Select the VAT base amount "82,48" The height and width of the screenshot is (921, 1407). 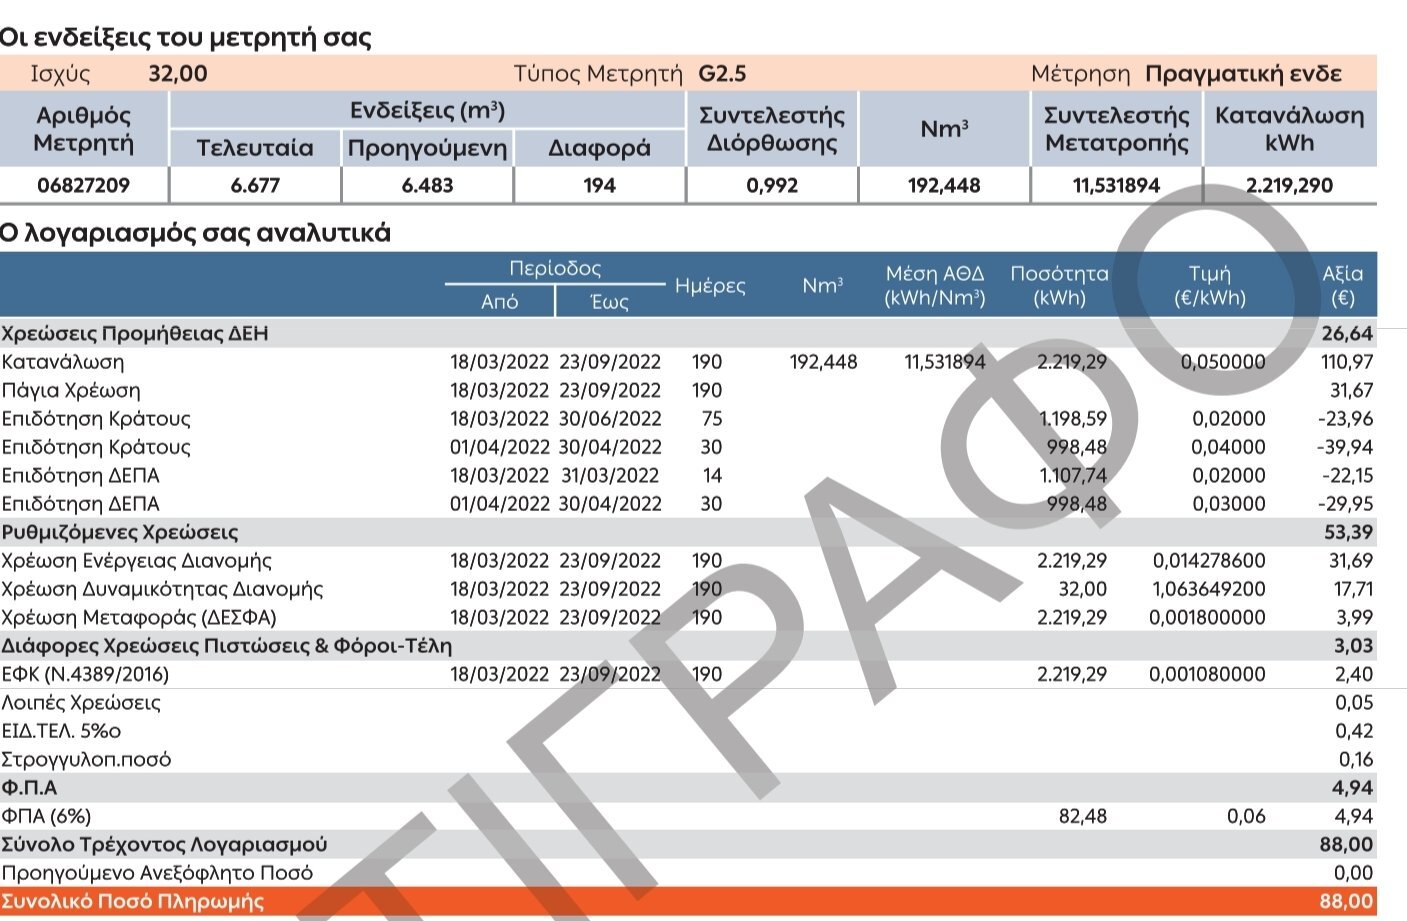coord(1083,816)
